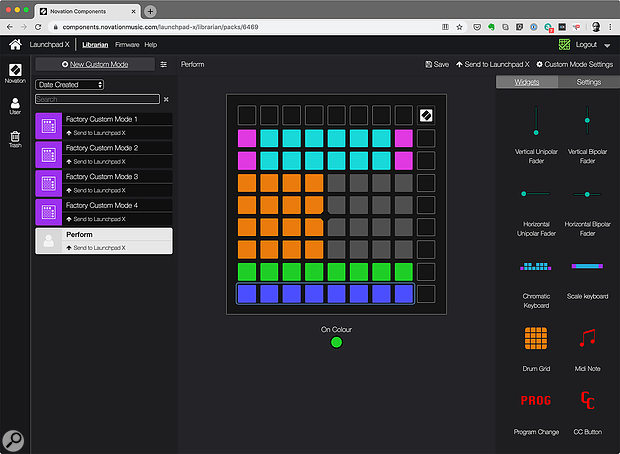Click the green On Colour swatch

[336, 342]
